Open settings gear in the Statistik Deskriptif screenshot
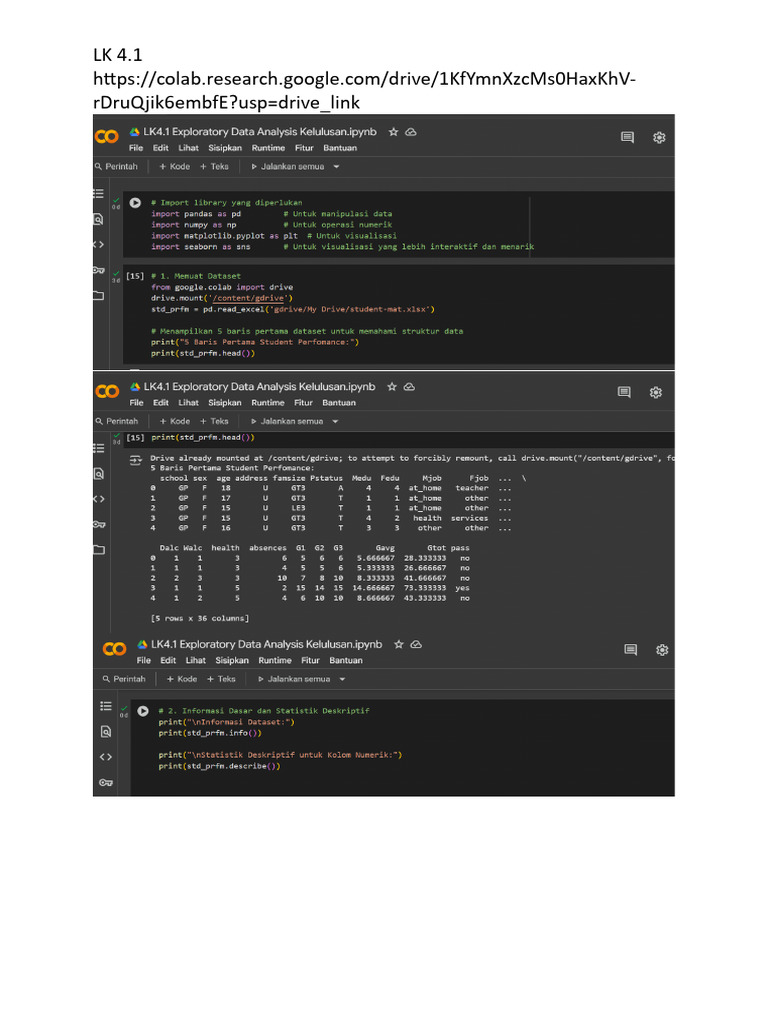 pyautogui.click(x=662, y=650)
